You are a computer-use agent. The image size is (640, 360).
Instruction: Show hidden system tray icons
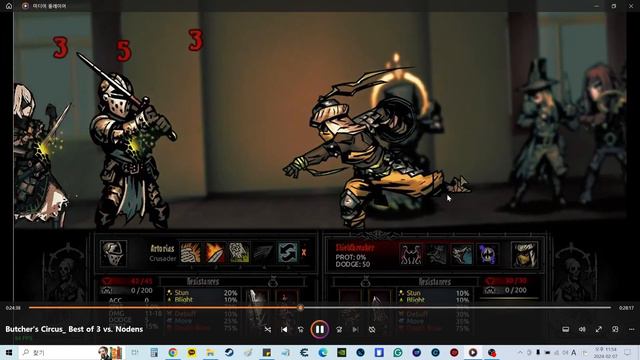520,352
